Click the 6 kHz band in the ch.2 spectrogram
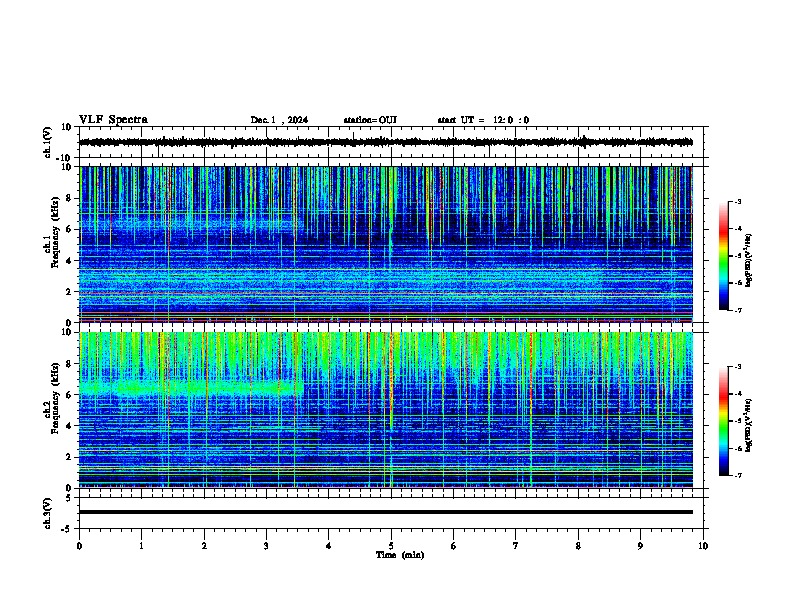The image size is (792, 612). click(192, 388)
